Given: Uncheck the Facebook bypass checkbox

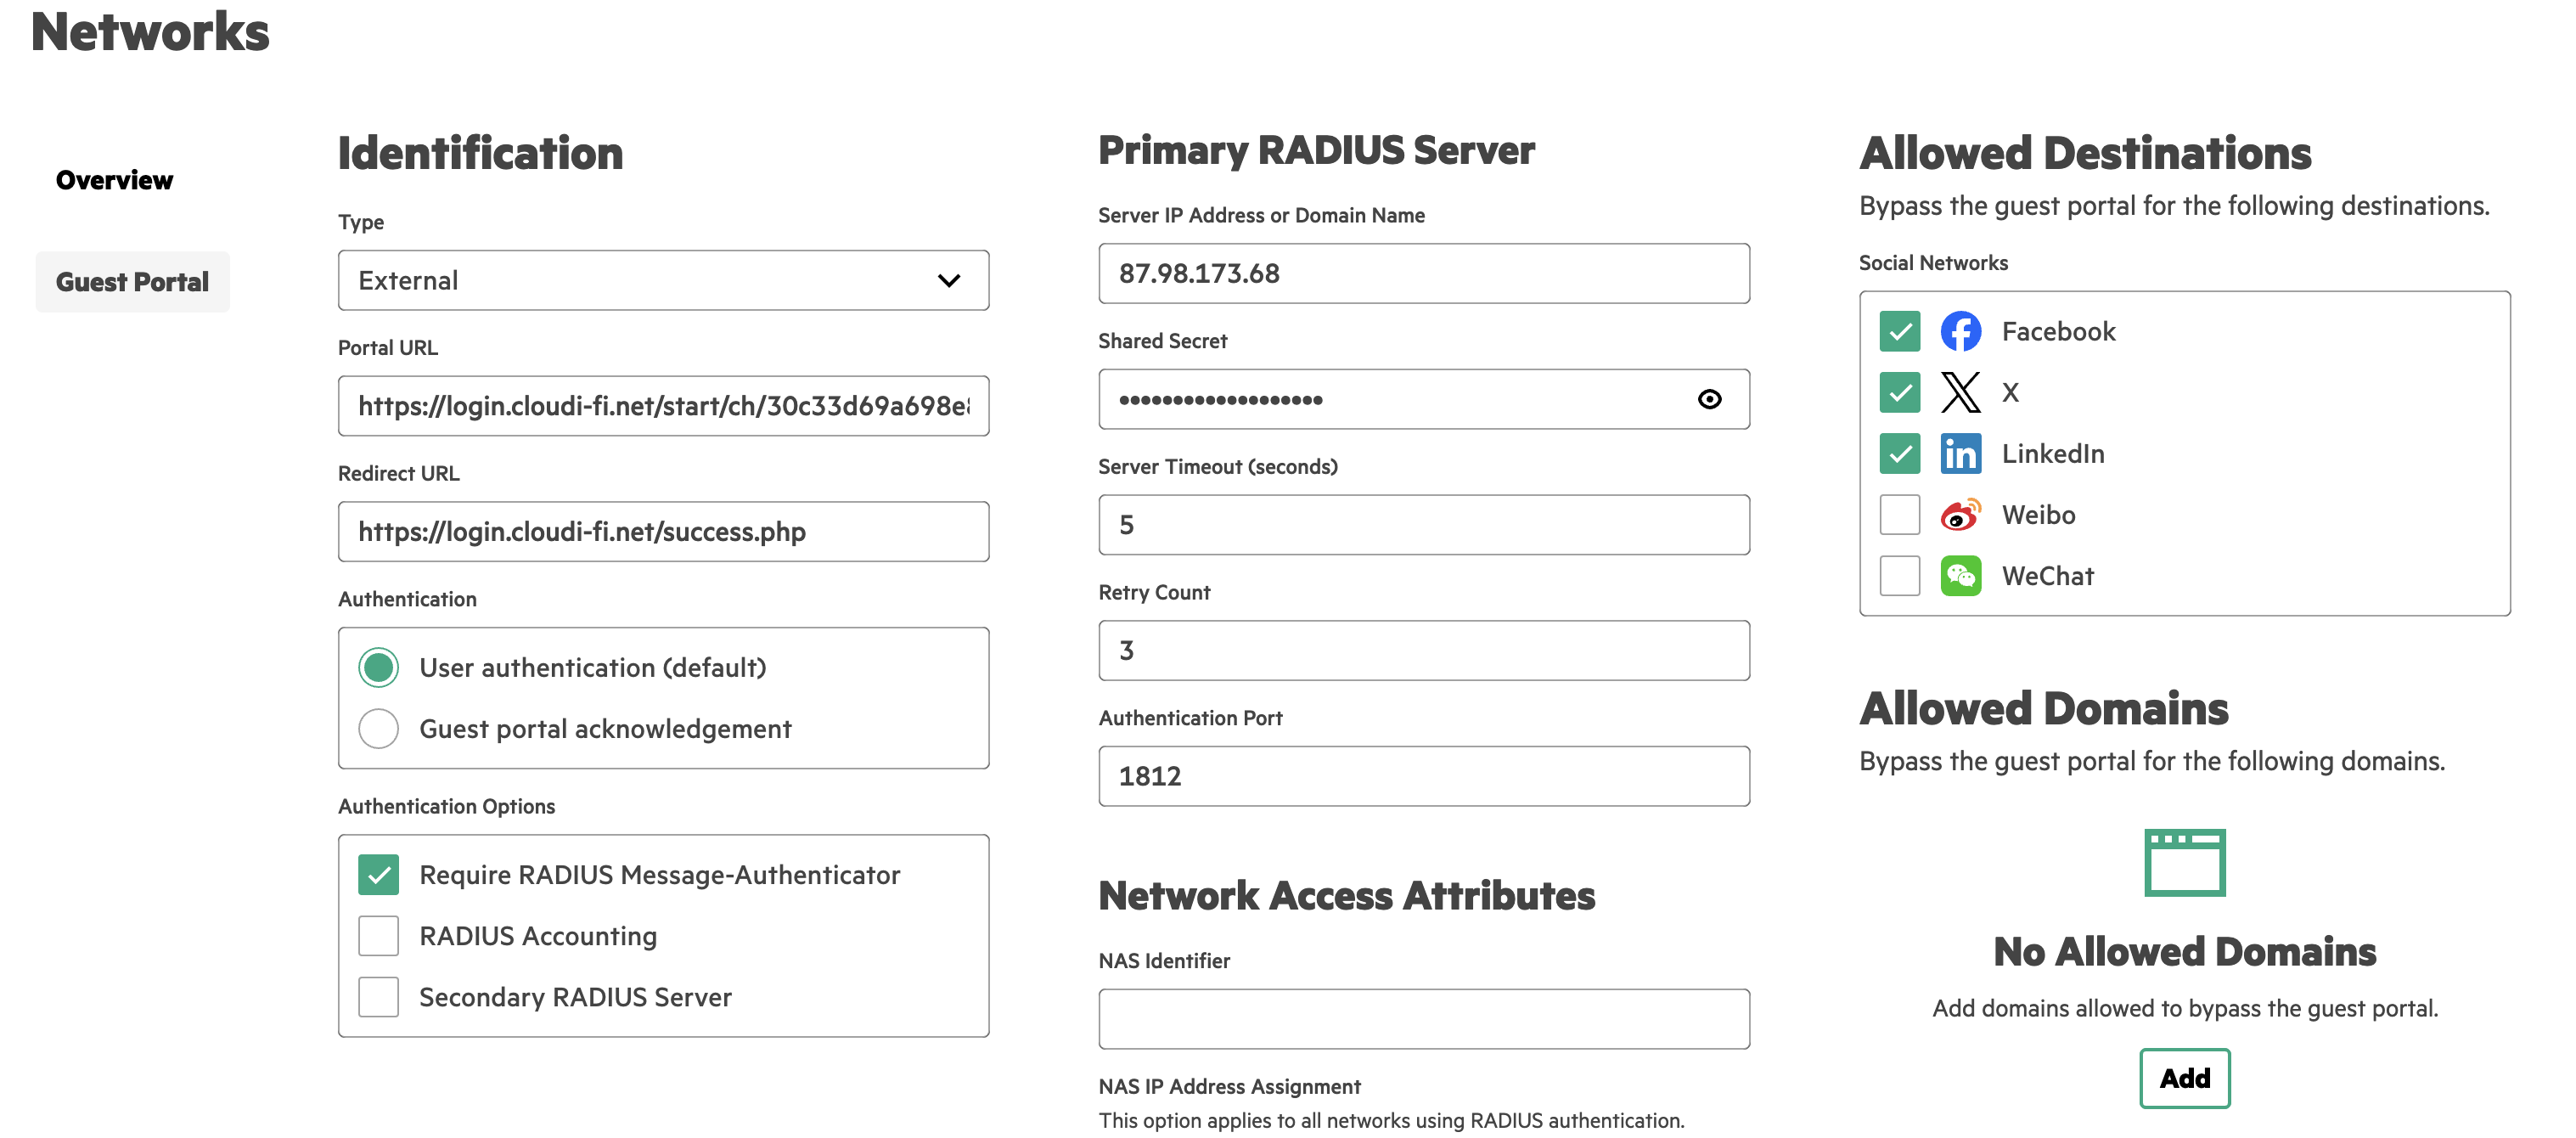Looking at the screenshot, I should (x=1899, y=331).
